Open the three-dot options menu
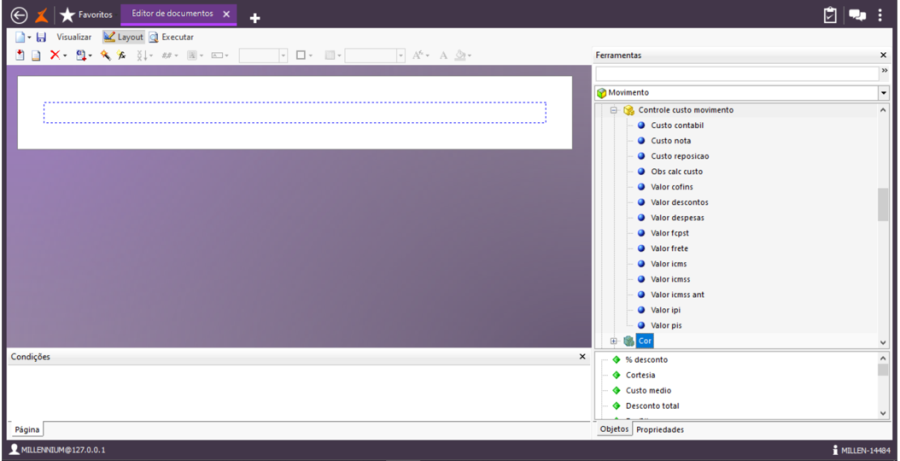 click(880, 15)
